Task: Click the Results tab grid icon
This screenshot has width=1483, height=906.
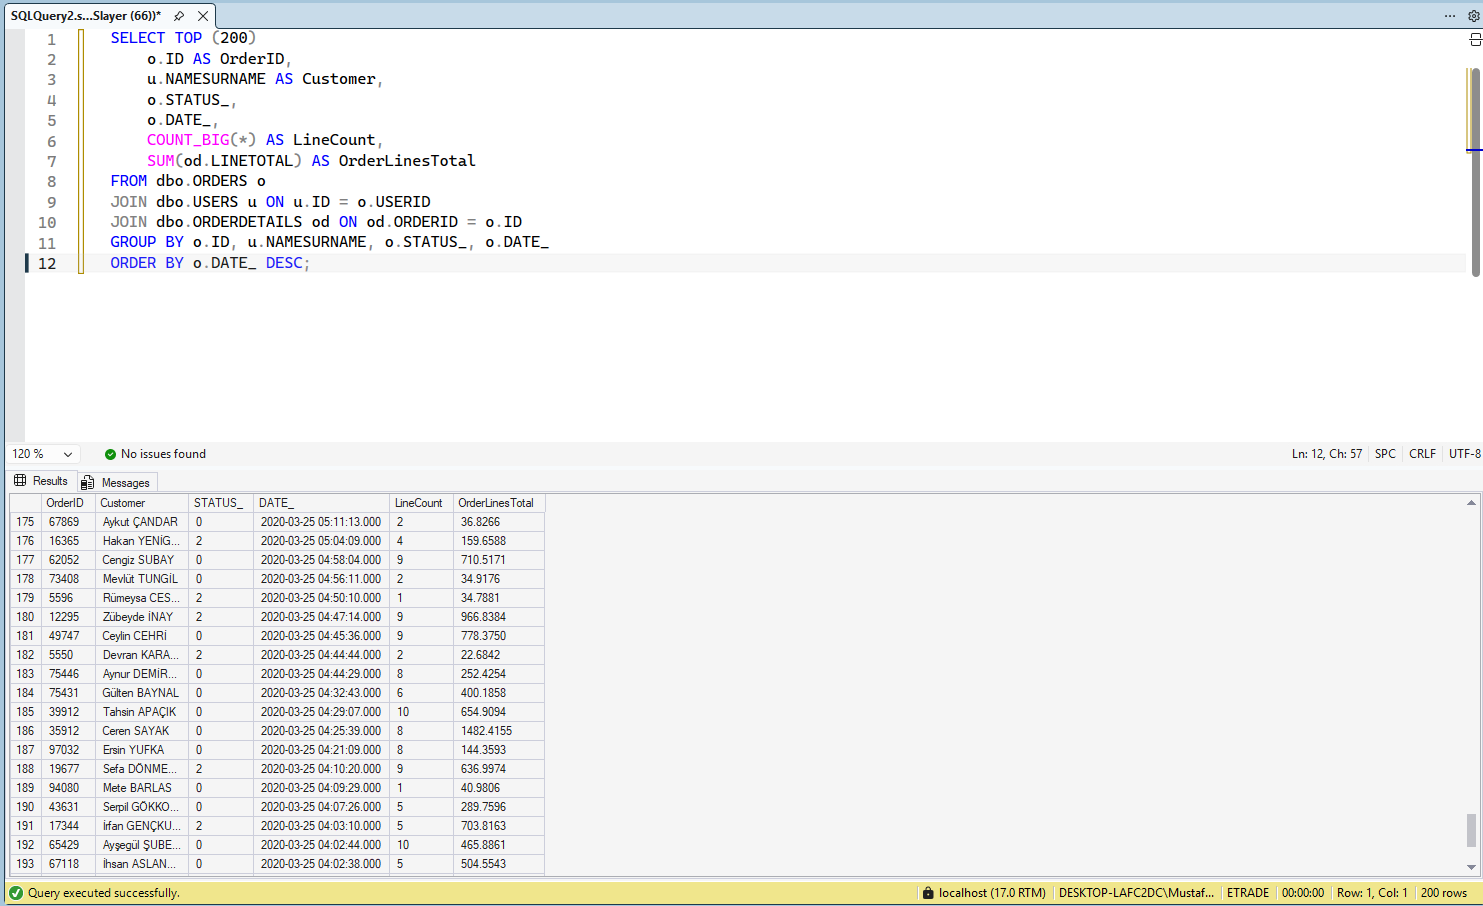Action: pyautogui.click(x=20, y=481)
